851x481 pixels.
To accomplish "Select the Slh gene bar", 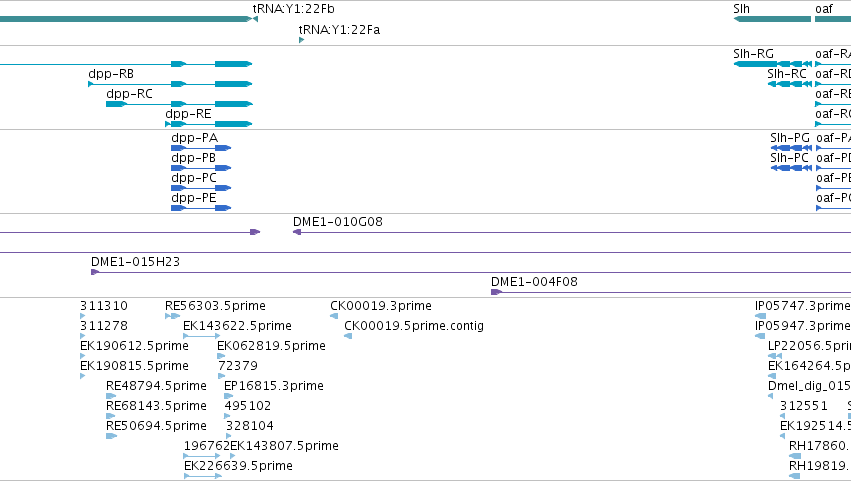I will coord(772,19).
